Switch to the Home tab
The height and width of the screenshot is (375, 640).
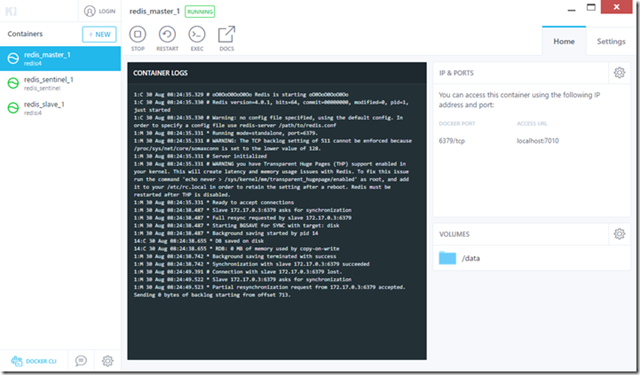pos(564,41)
